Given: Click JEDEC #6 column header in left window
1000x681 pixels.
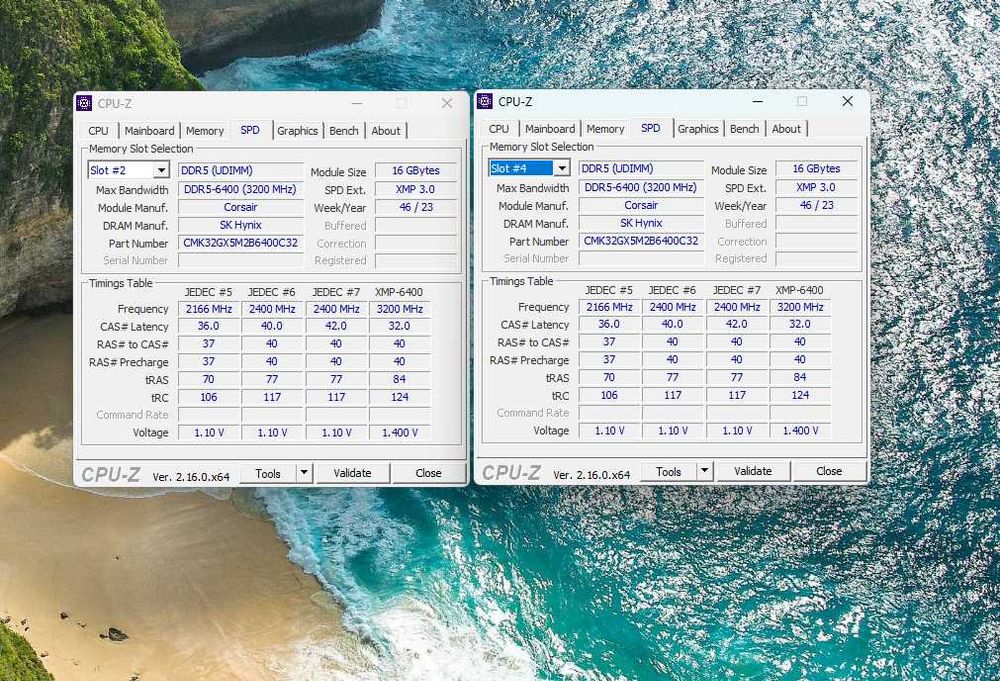Looking at the screenshot, I should click(272, 292).
